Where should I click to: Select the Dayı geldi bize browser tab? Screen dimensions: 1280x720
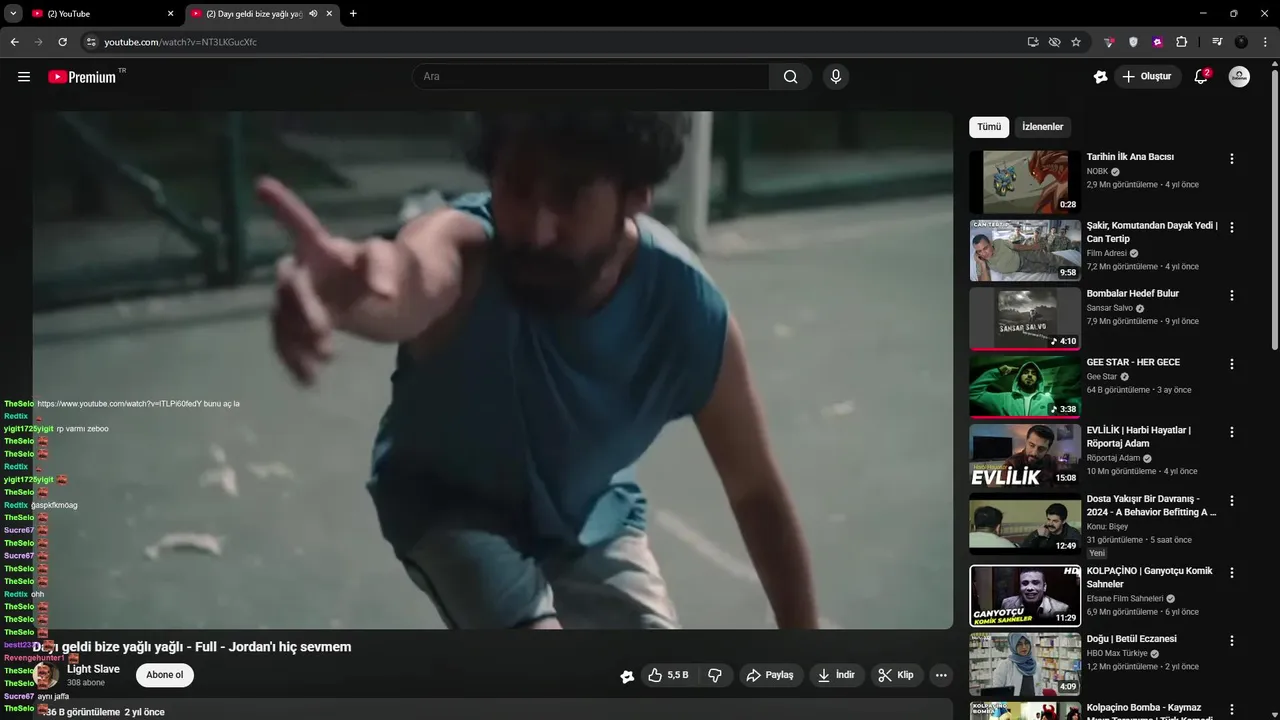pos(262,14)
